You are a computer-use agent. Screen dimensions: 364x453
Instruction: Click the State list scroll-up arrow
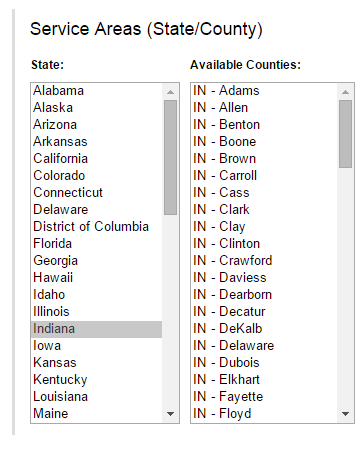[x=170, y=92]
